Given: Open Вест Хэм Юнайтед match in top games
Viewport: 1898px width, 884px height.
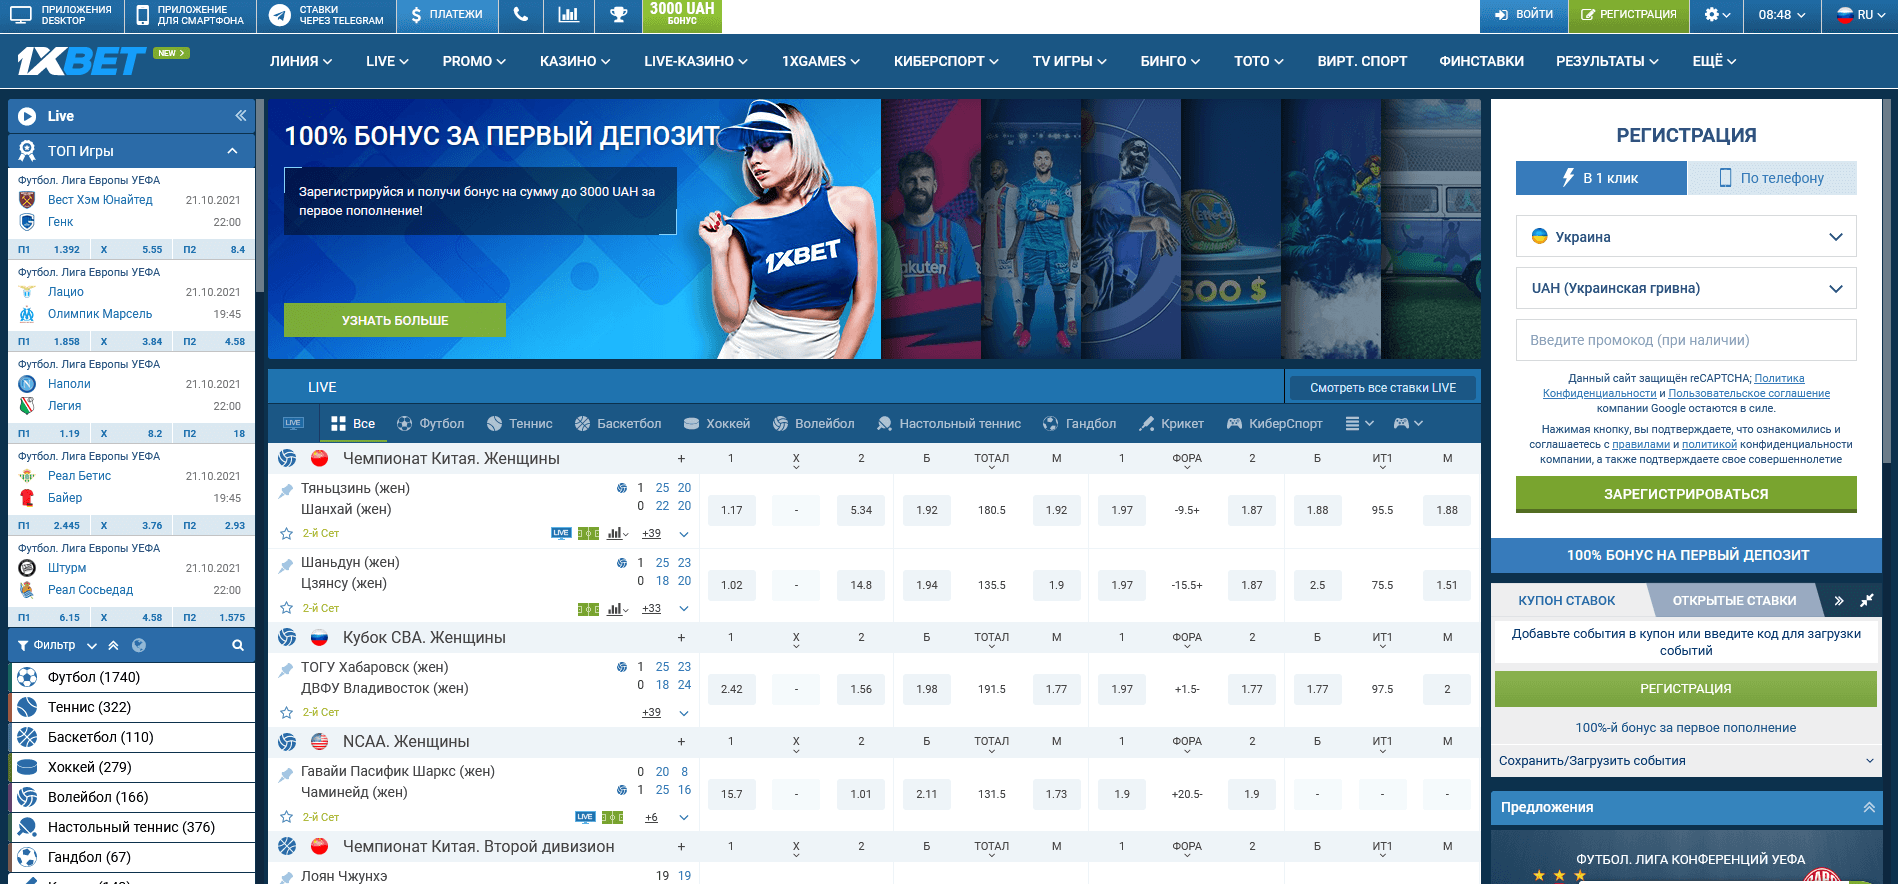Looking at the screenshot, I should click(100, 200).
